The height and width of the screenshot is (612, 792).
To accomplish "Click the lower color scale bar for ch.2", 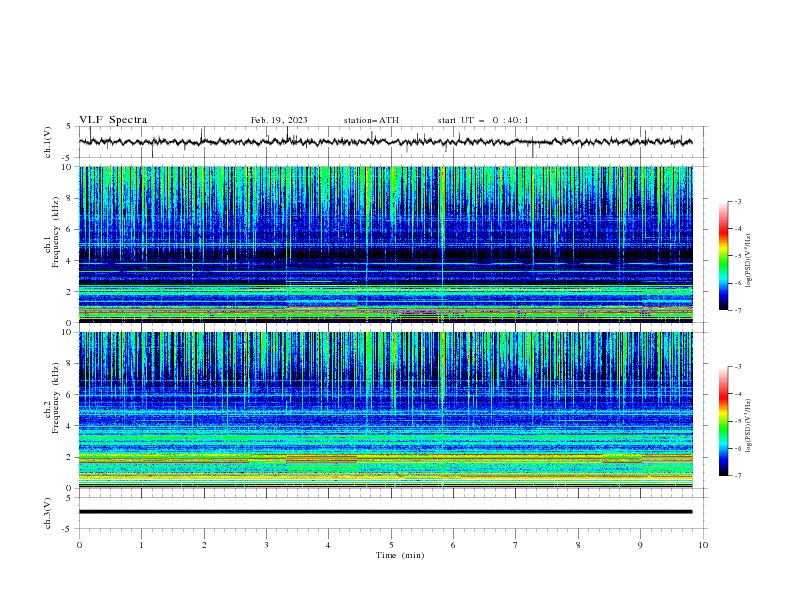I will tap(723, 421).
